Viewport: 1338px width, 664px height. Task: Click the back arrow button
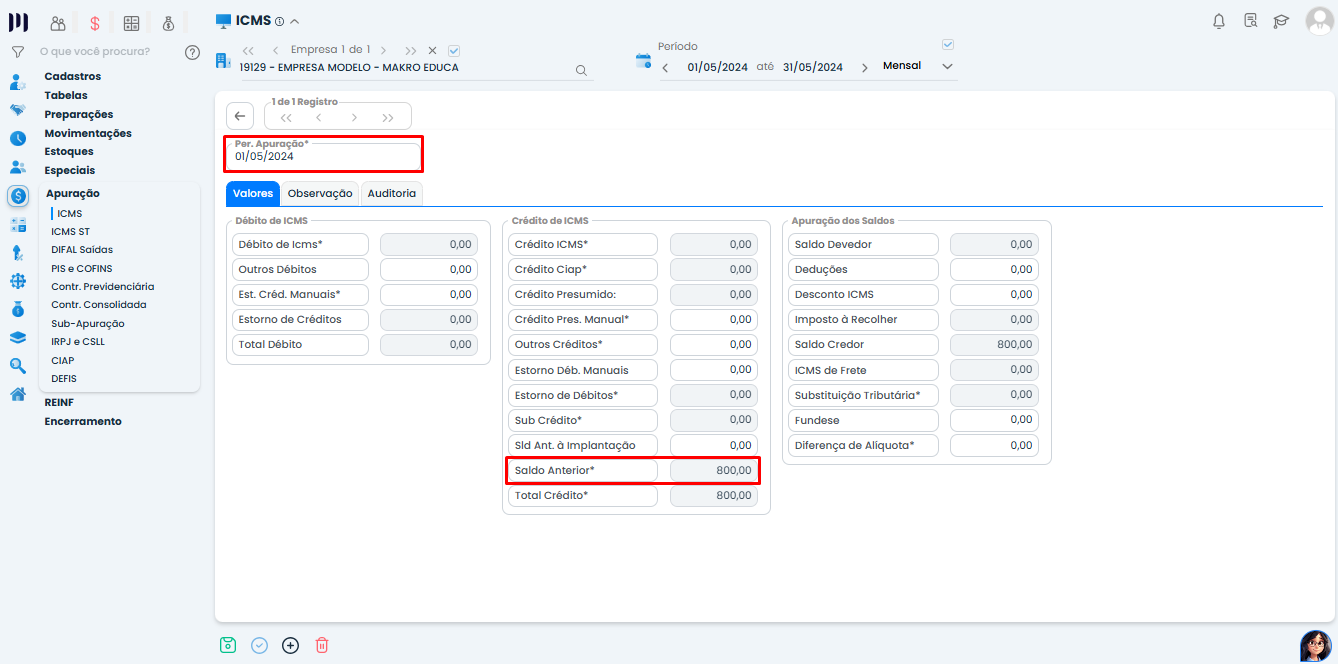coord(240,116)
